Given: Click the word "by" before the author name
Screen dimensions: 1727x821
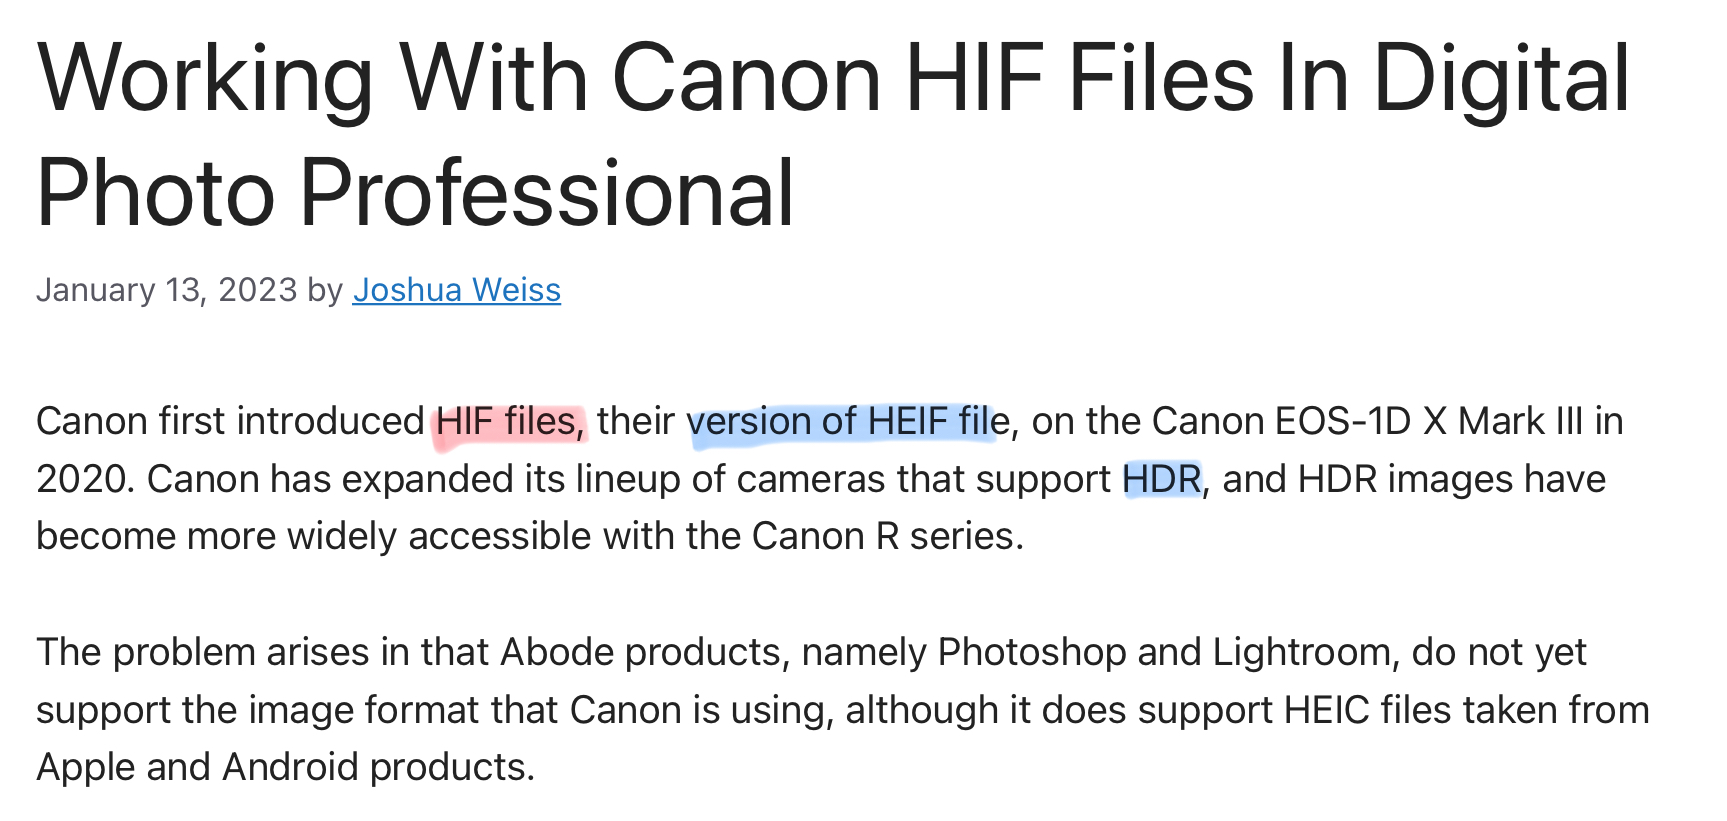Looking at the screenshot, I should click(325, 291).
